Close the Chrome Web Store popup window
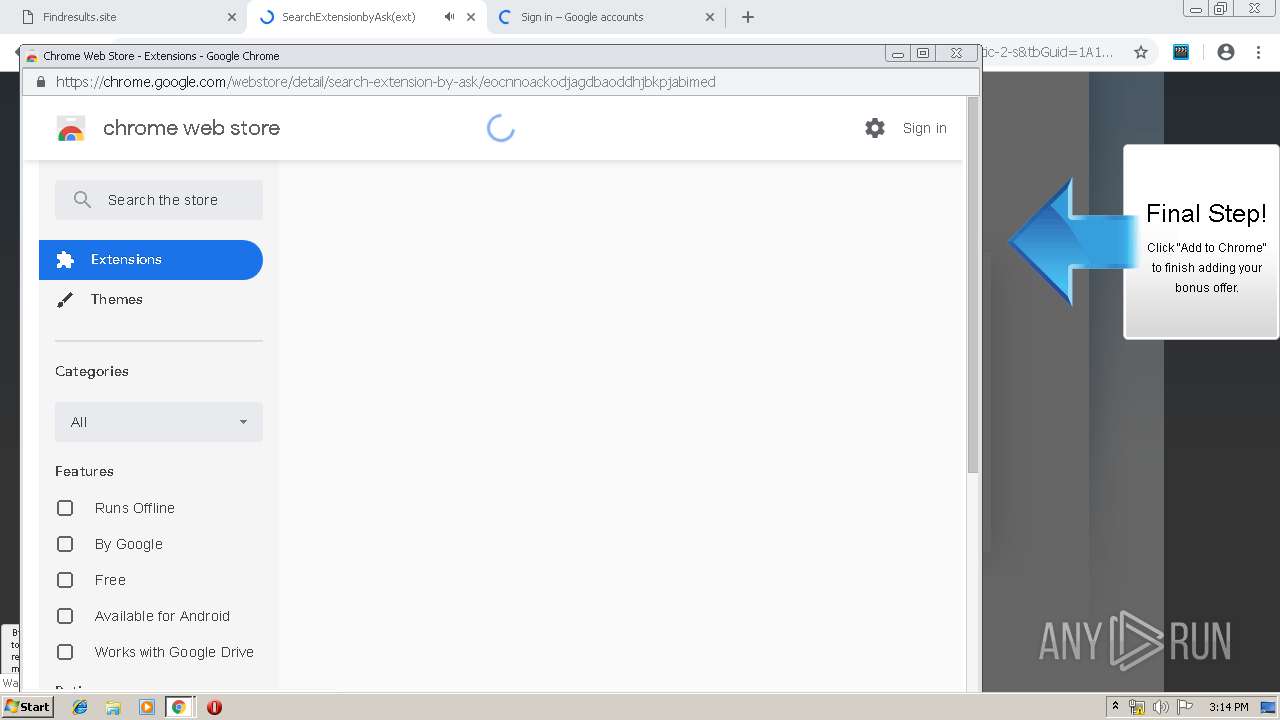The image size is (1280, 720). (x=957, y=54)
